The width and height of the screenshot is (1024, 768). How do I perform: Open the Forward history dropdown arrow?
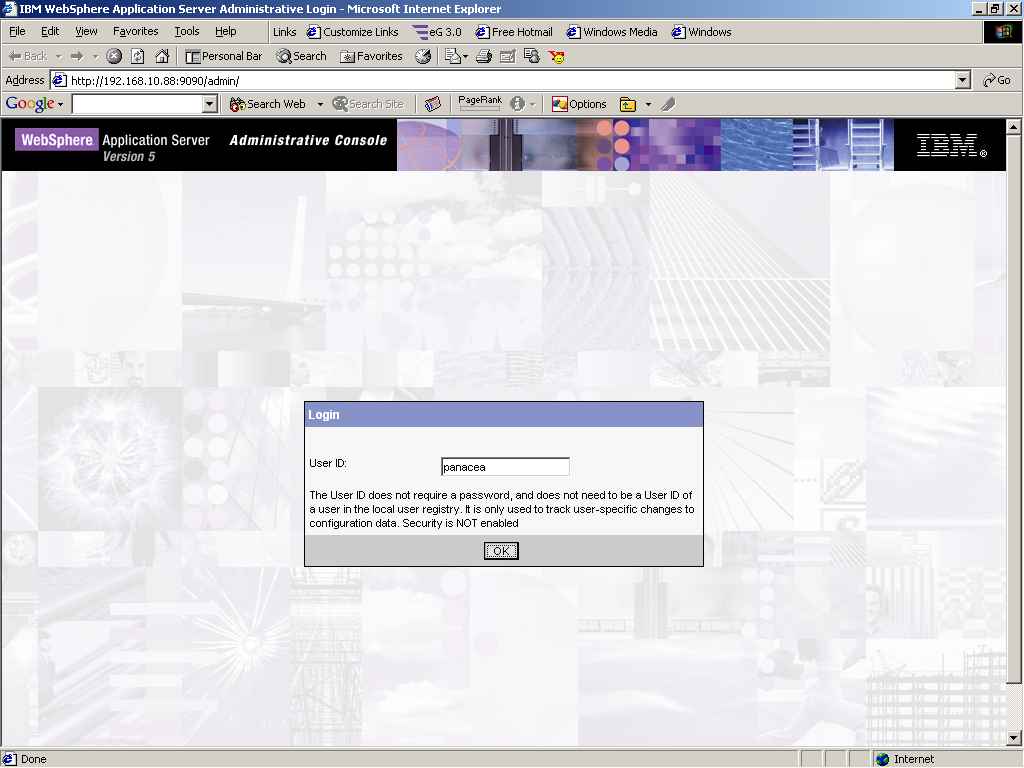pos(95,57)
